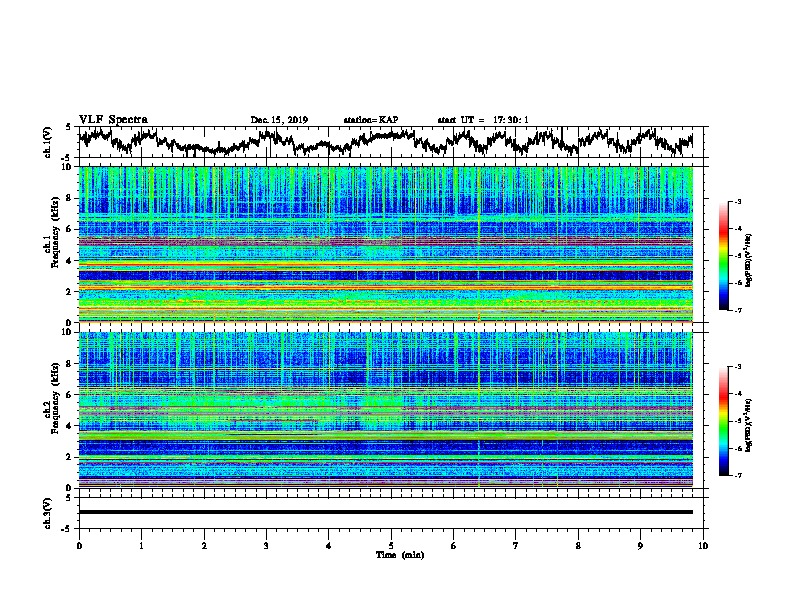Screen dimensions: 792x612
Task: Click time axis tick label "5"
Action: (x=391, y=546)
